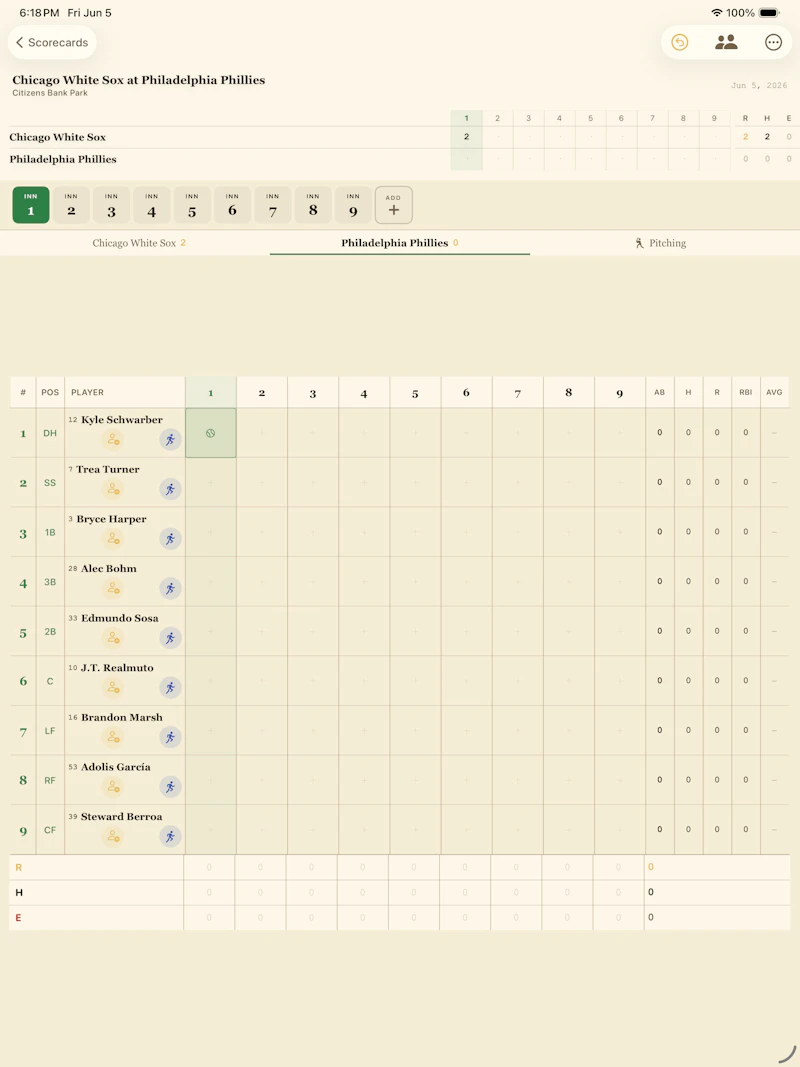This screenshot has width=800, height=1067.
Task: Select Edmundo Sosa player name
Action: point(120,618)
